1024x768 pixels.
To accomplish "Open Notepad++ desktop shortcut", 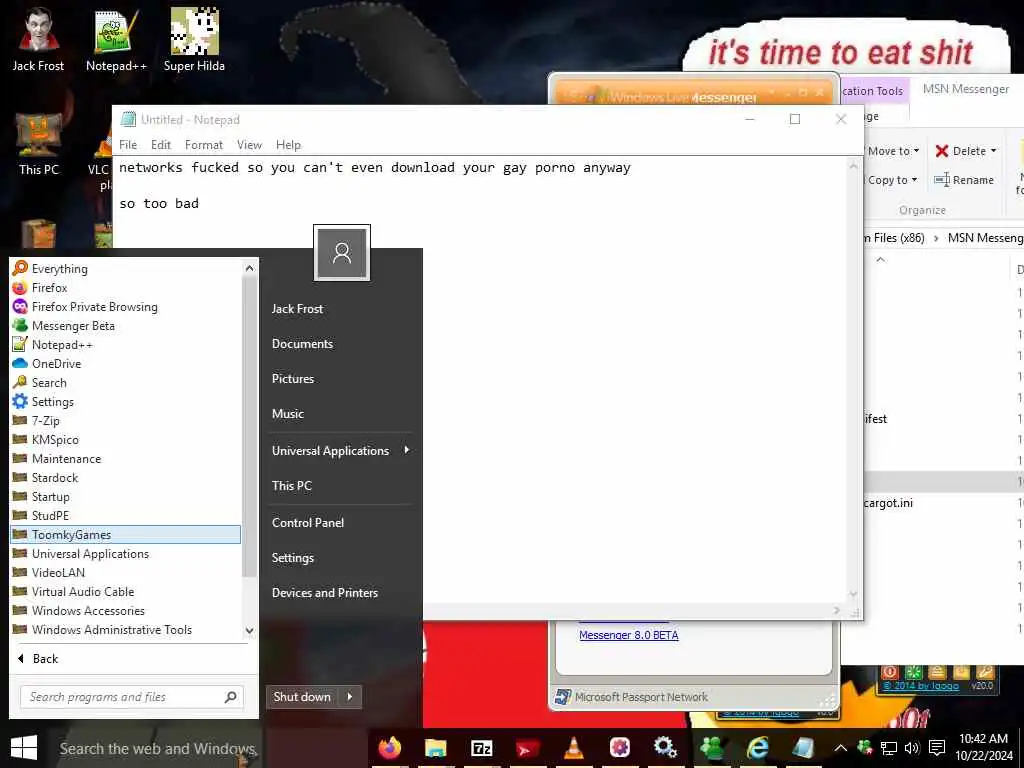I will click(116, 40).
